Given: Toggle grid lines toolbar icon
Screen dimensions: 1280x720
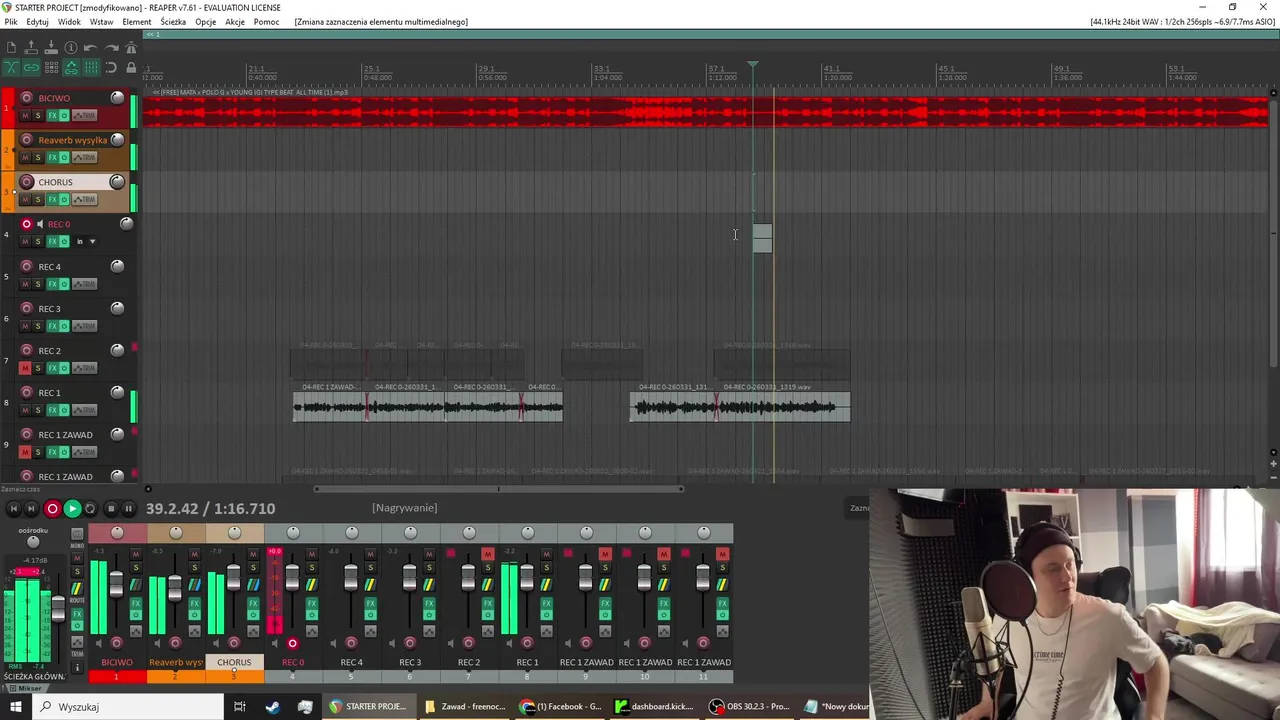Looking at the screenshot, I should point(91,67).
